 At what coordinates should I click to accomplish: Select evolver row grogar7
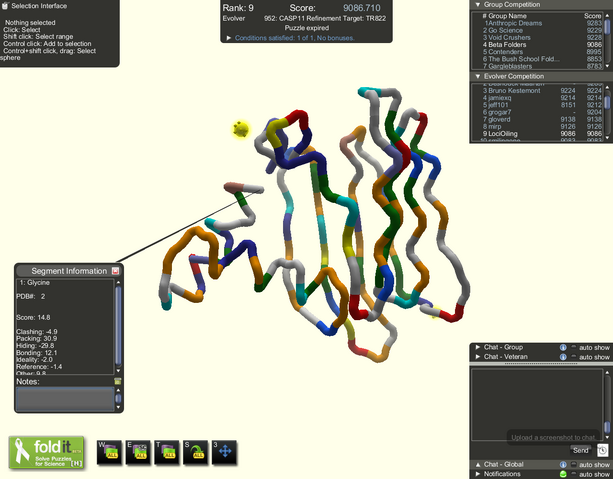[538, 112]
